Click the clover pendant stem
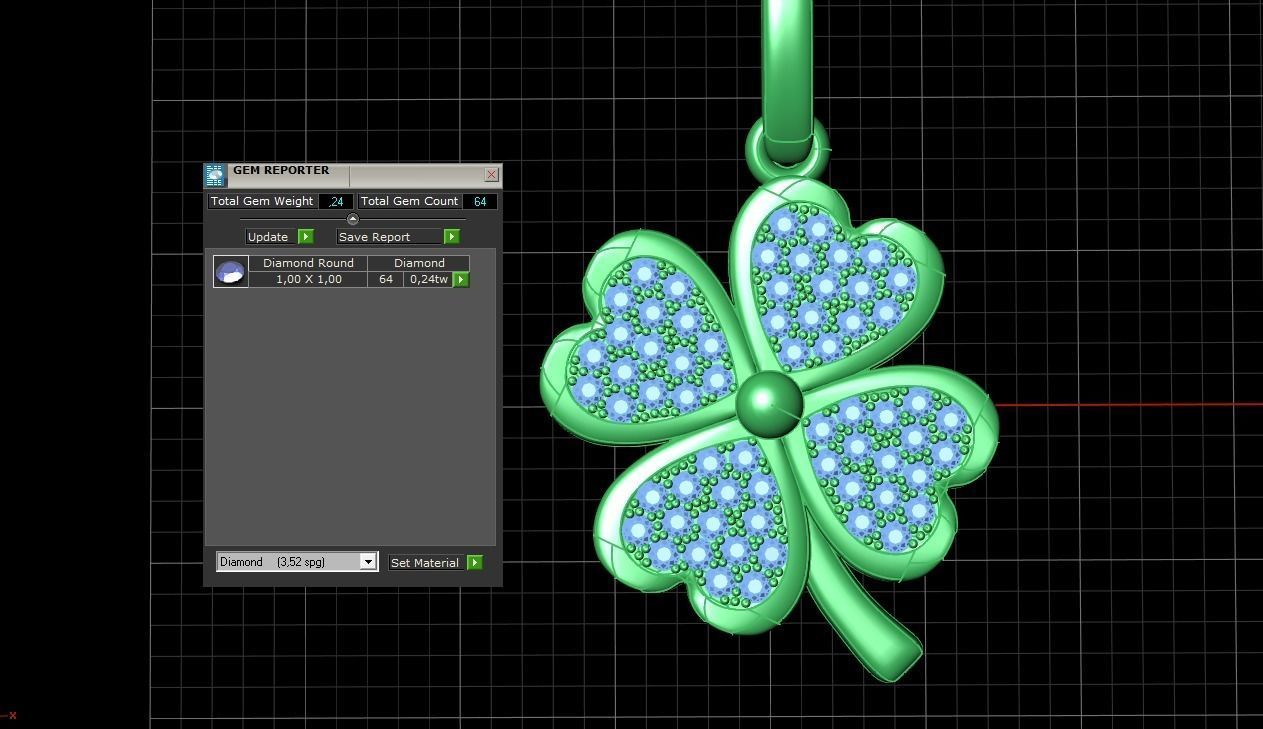The image size is (1263, 729). pyautogui.click(x=863, y=620)
